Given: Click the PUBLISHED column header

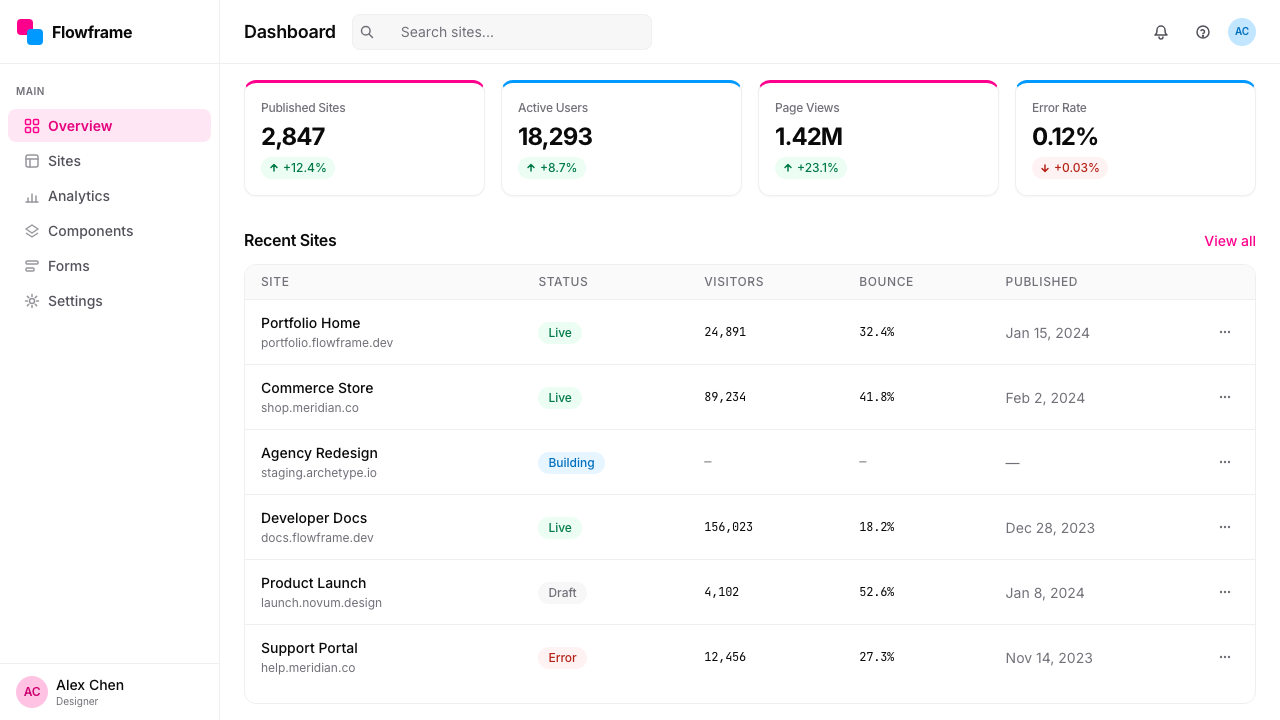Looking at the screenshot, I should pos(1041,282).
